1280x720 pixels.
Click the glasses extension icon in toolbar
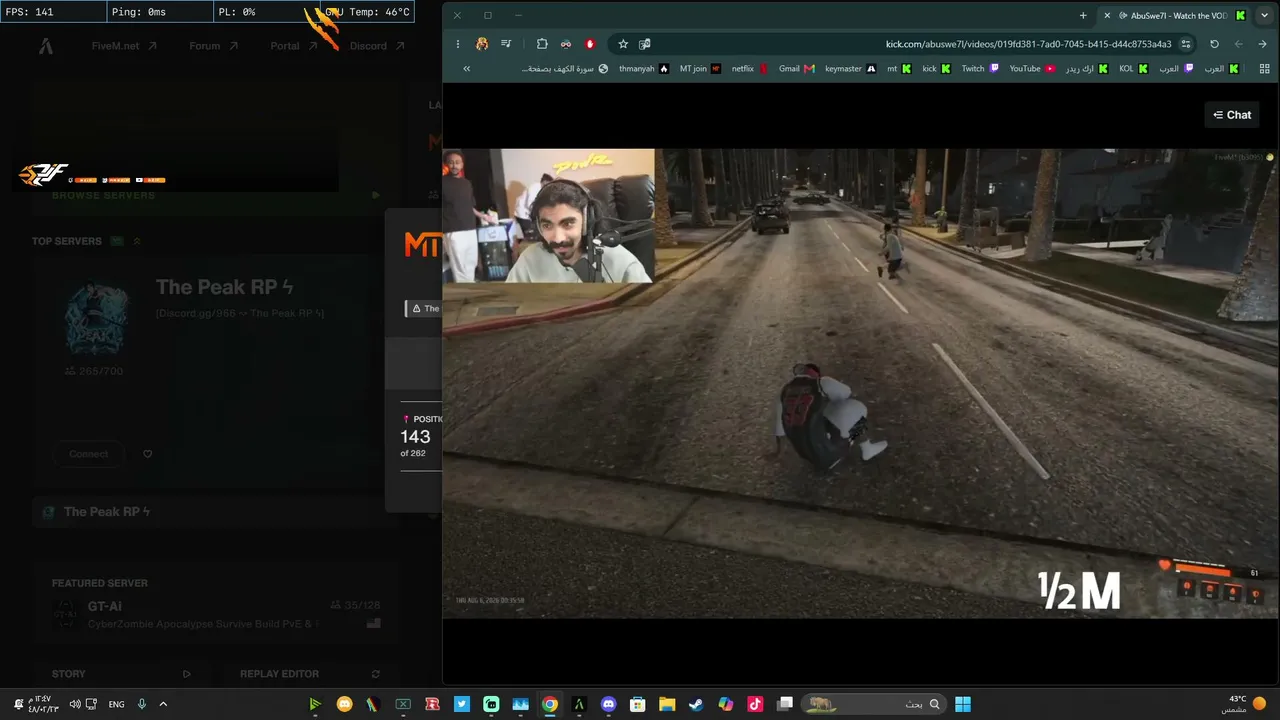(x=566, y=44)
